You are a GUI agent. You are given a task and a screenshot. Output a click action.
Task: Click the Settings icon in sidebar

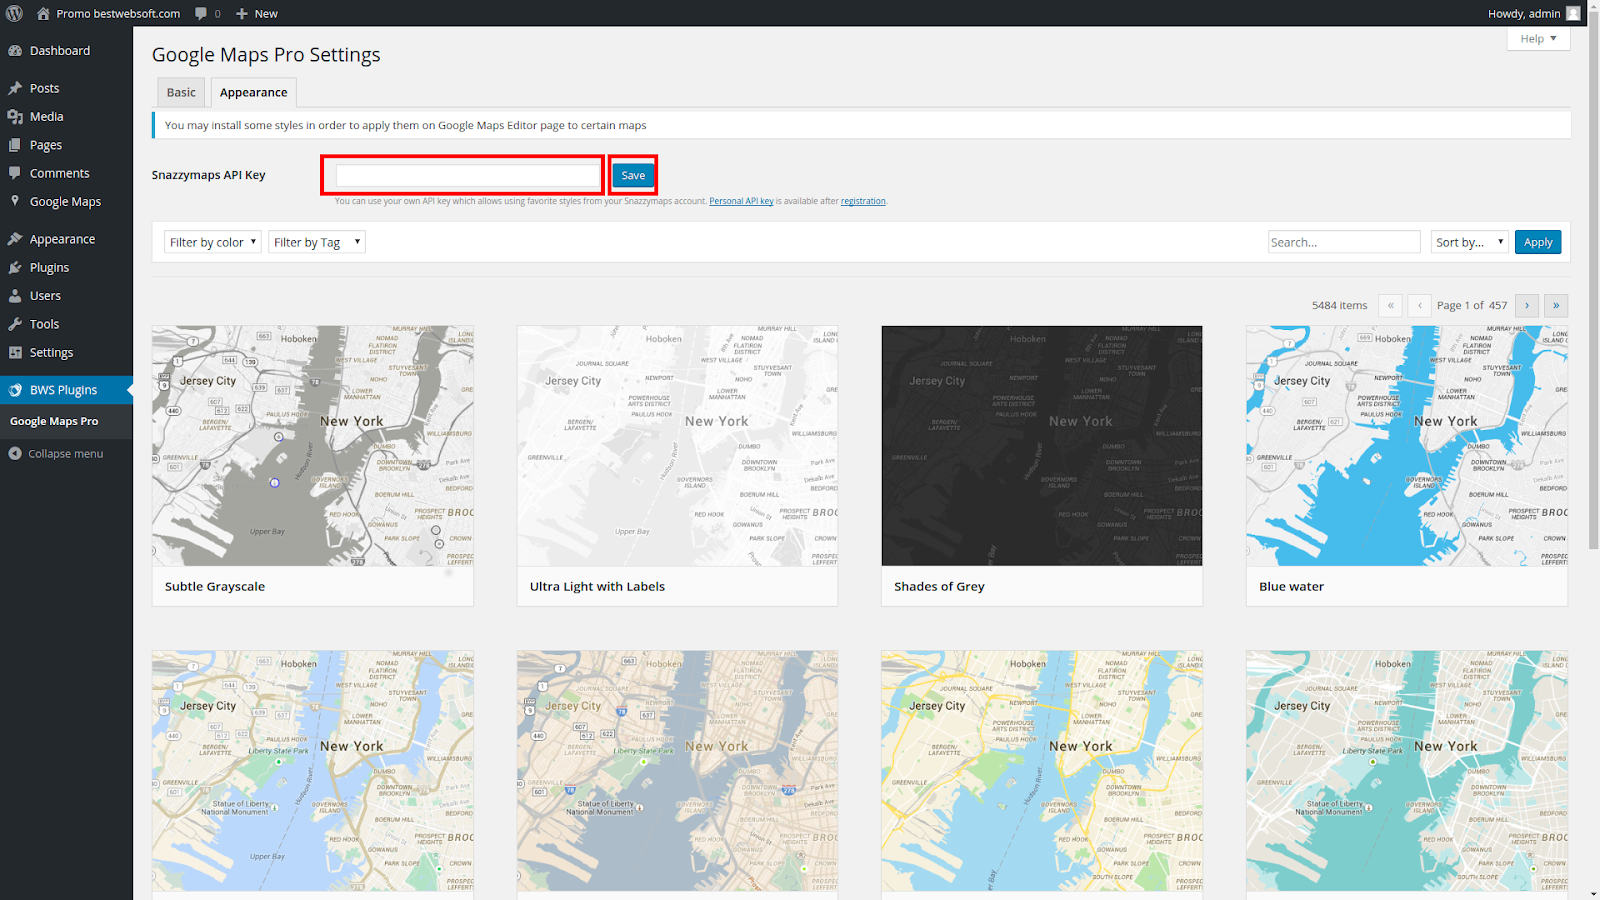[x=15, y=352]
